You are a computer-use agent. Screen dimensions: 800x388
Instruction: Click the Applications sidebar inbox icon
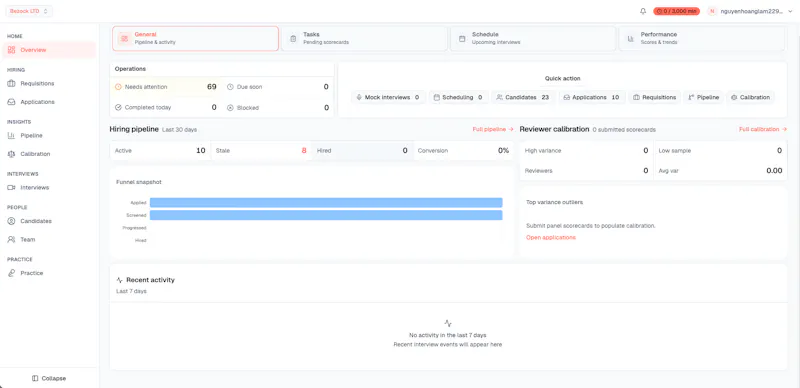11,102
